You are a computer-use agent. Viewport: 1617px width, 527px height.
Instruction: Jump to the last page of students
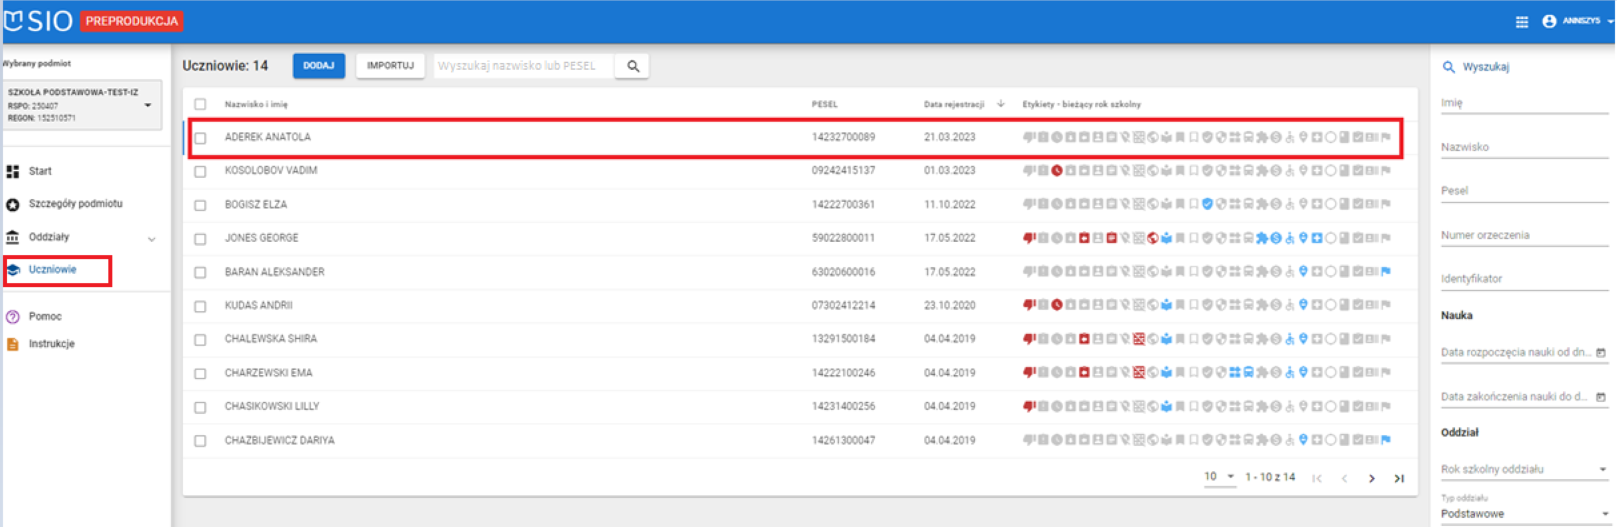1399,478
